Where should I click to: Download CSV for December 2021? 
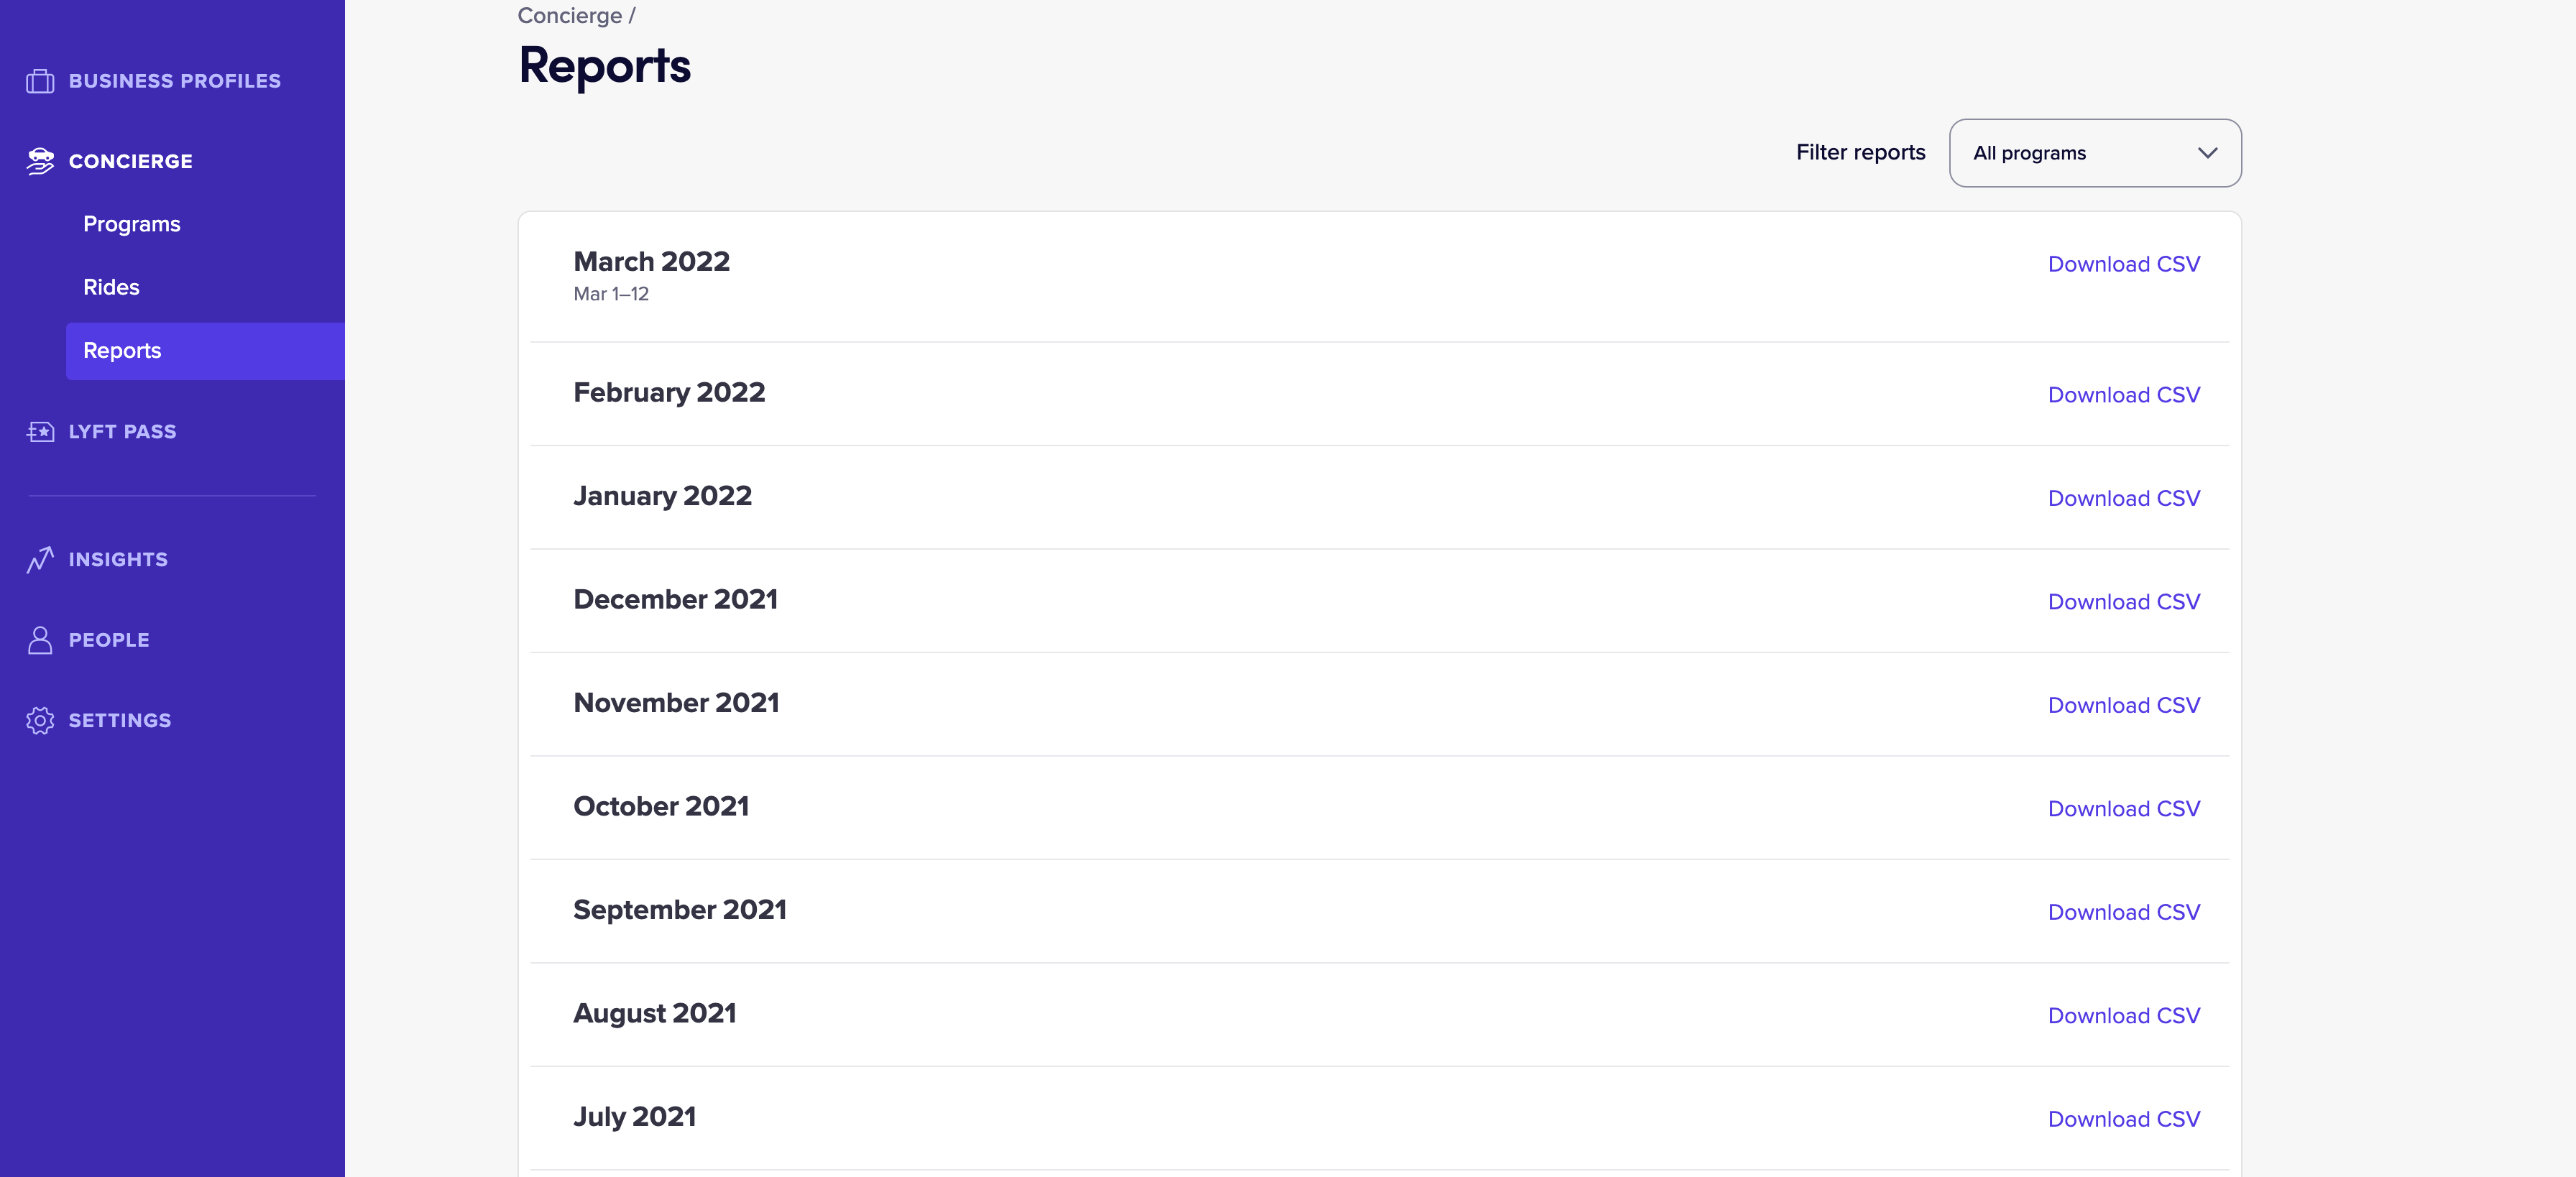click(2124, 602)
